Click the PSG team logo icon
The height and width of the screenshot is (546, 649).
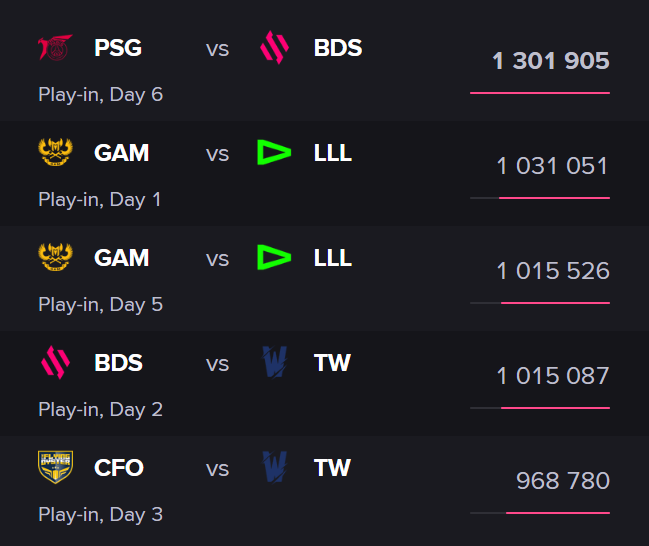click(55, 48)
